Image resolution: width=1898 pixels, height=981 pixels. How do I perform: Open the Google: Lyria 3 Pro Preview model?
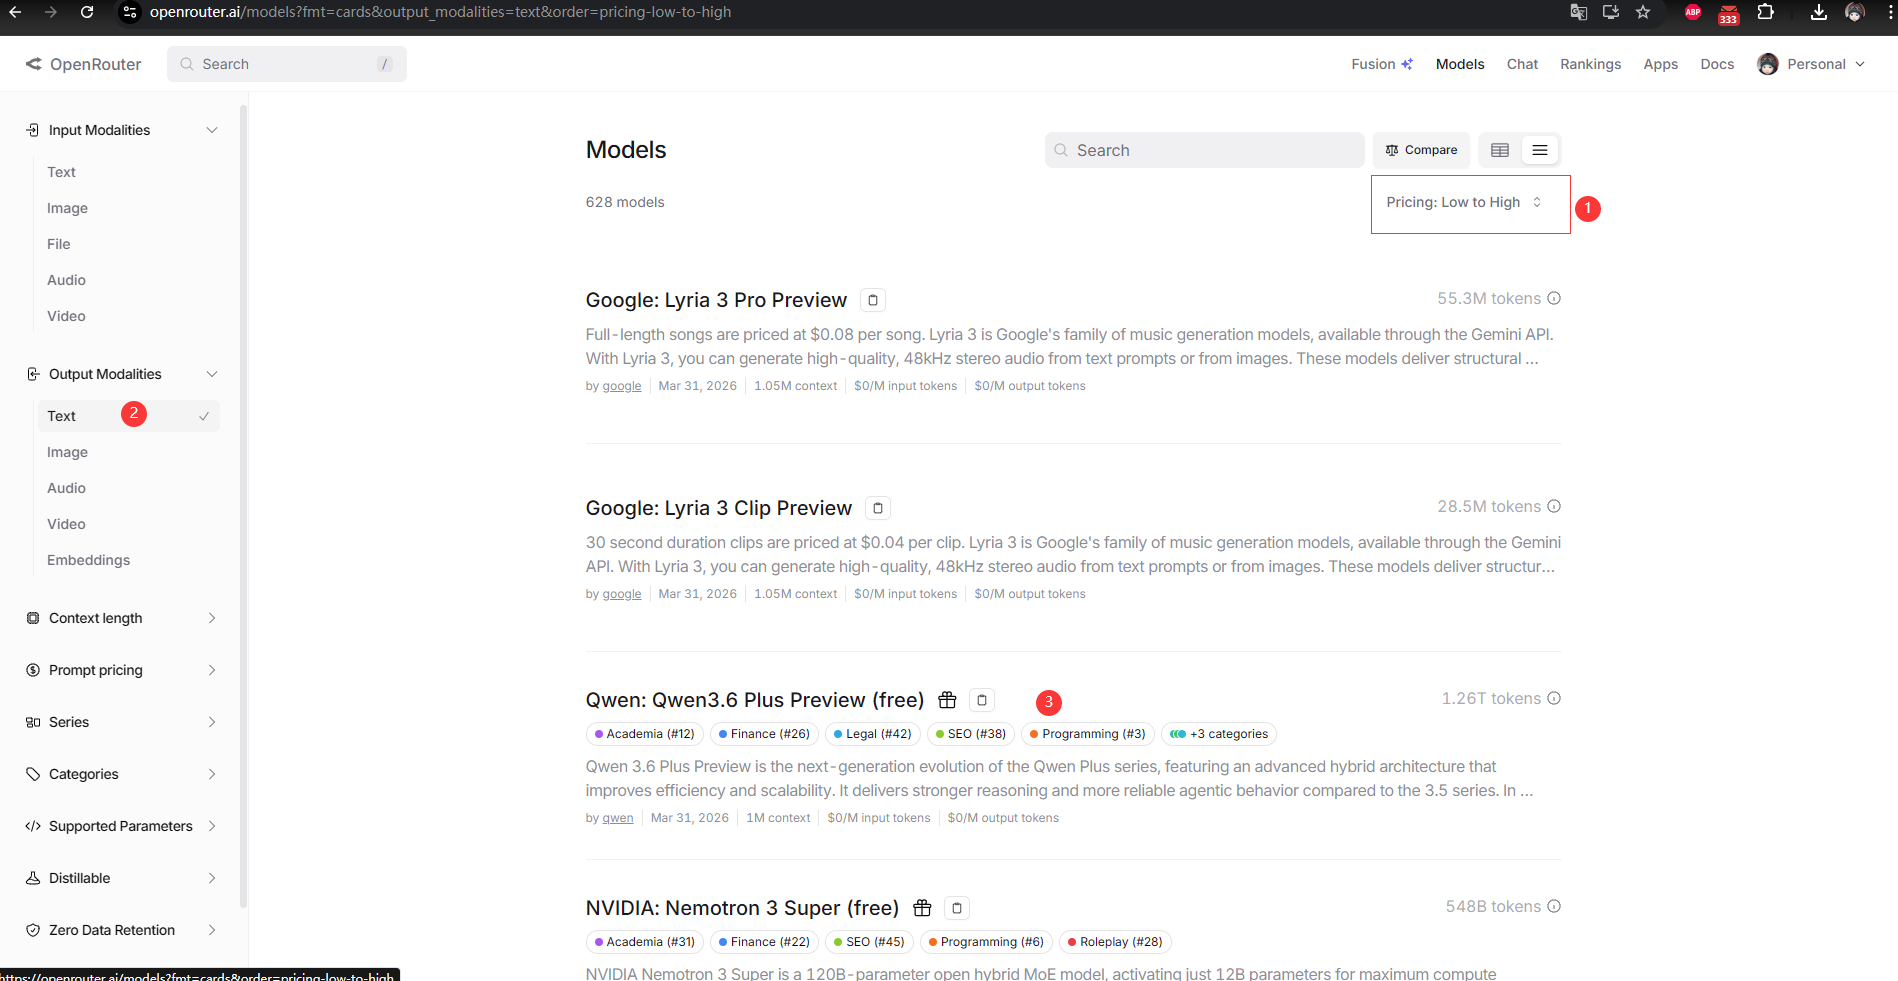click(x=716, y=300)
